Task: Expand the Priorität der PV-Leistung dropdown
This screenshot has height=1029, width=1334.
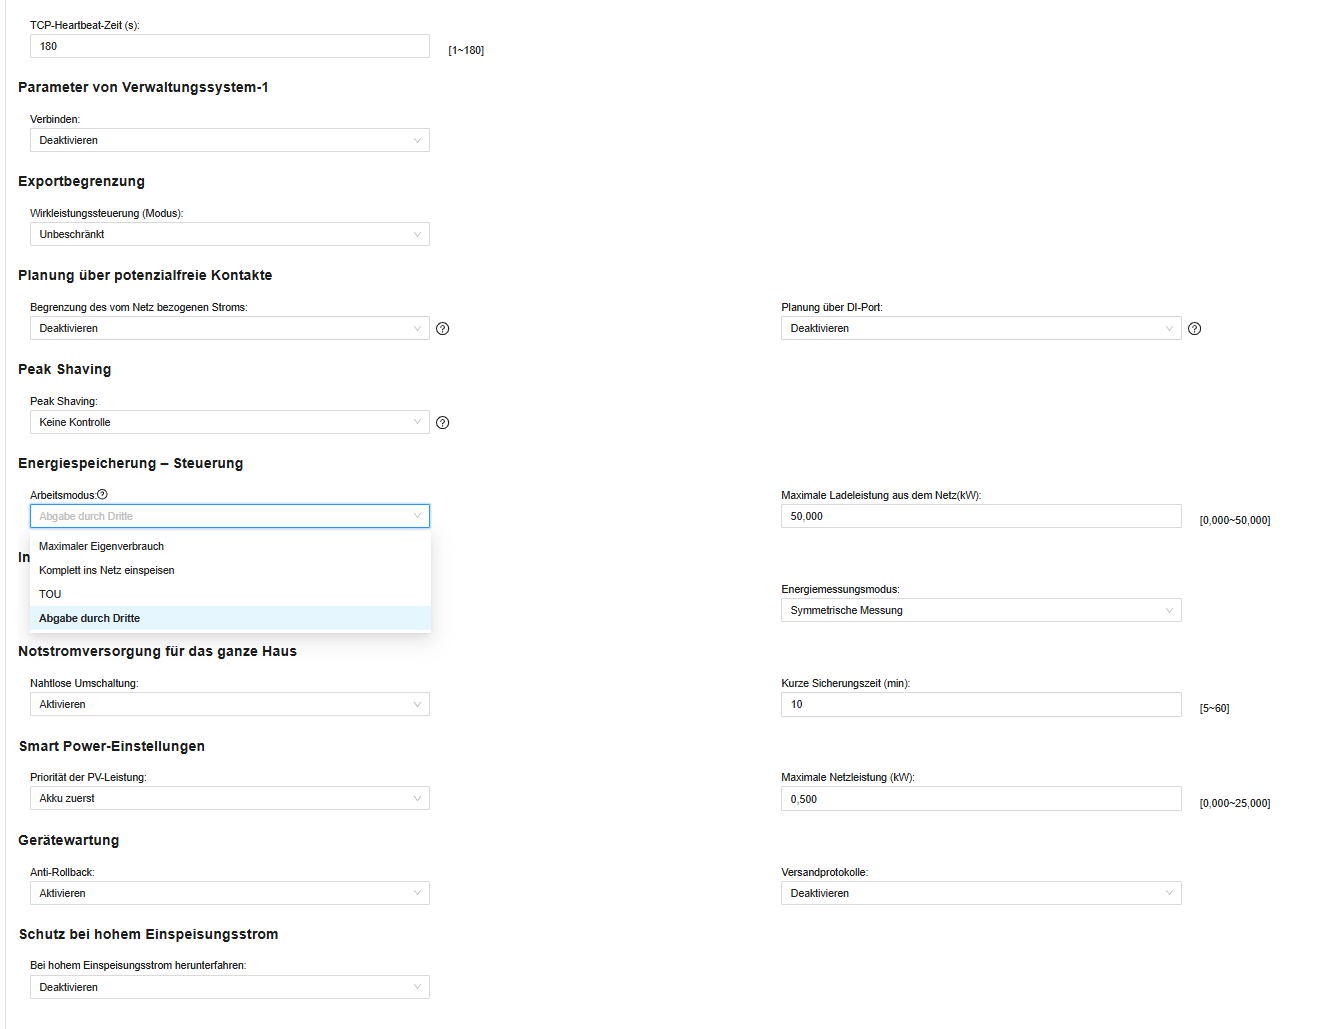Action: tap(230, 798)
